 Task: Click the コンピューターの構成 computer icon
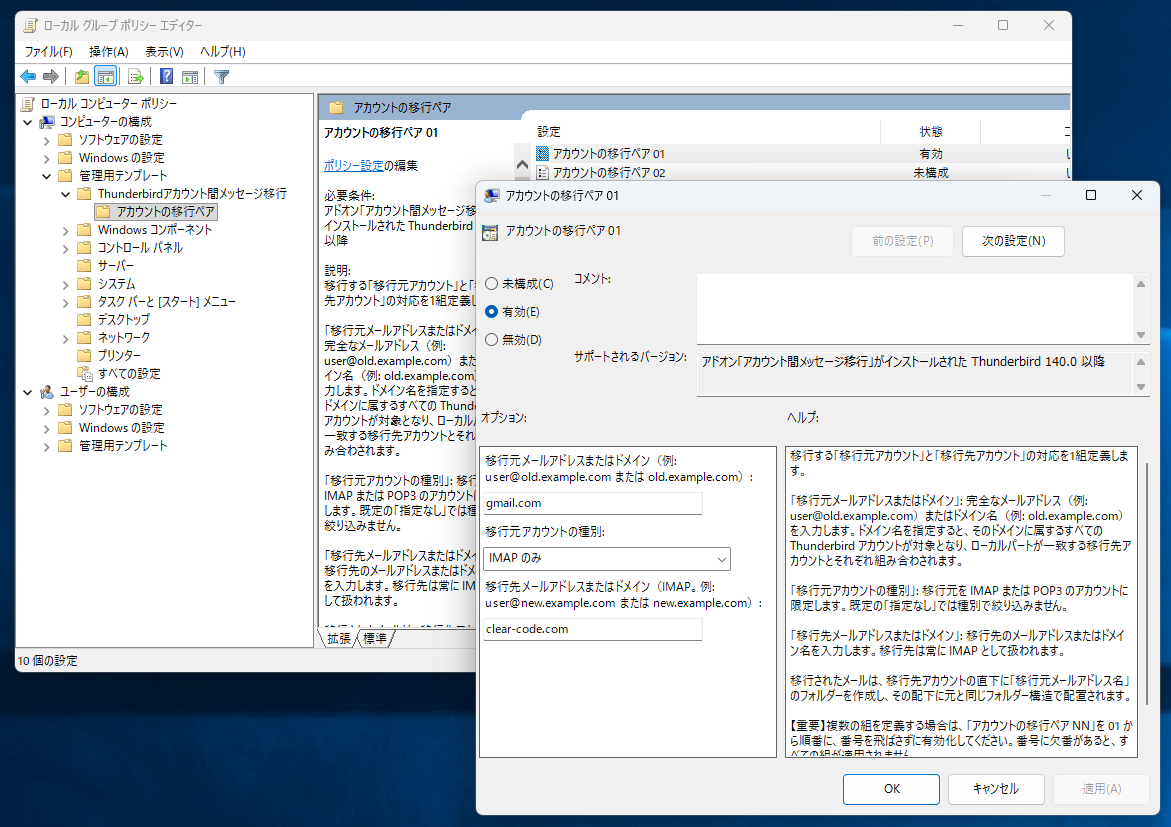(47, 122)
